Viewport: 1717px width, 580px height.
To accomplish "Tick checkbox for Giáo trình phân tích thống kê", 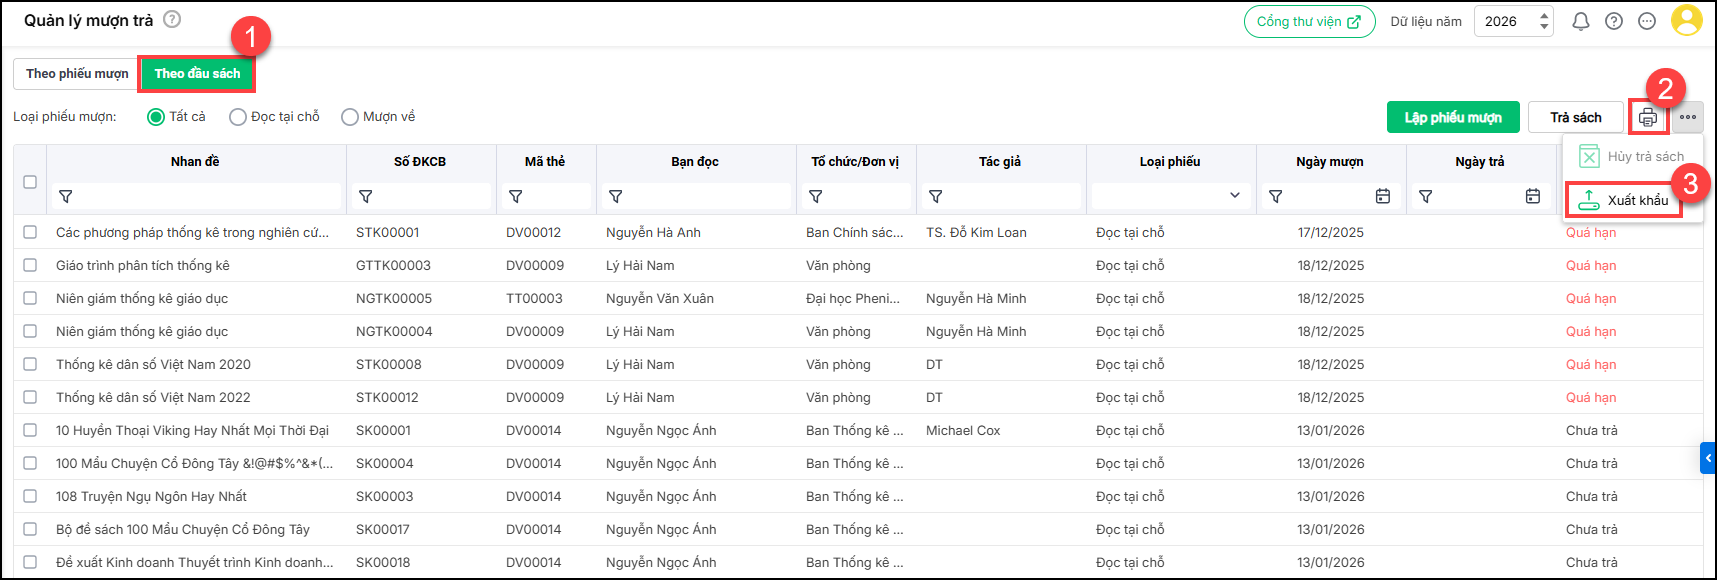I will pos(30,265).
